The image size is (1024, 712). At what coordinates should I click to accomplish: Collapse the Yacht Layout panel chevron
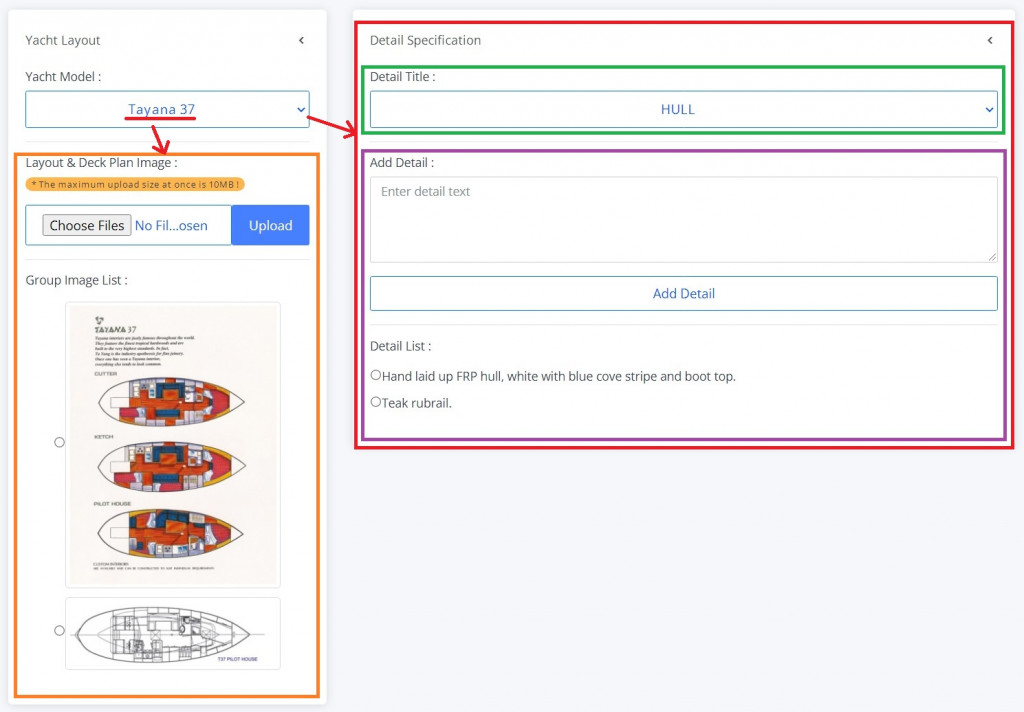click(x=301, y=40)
